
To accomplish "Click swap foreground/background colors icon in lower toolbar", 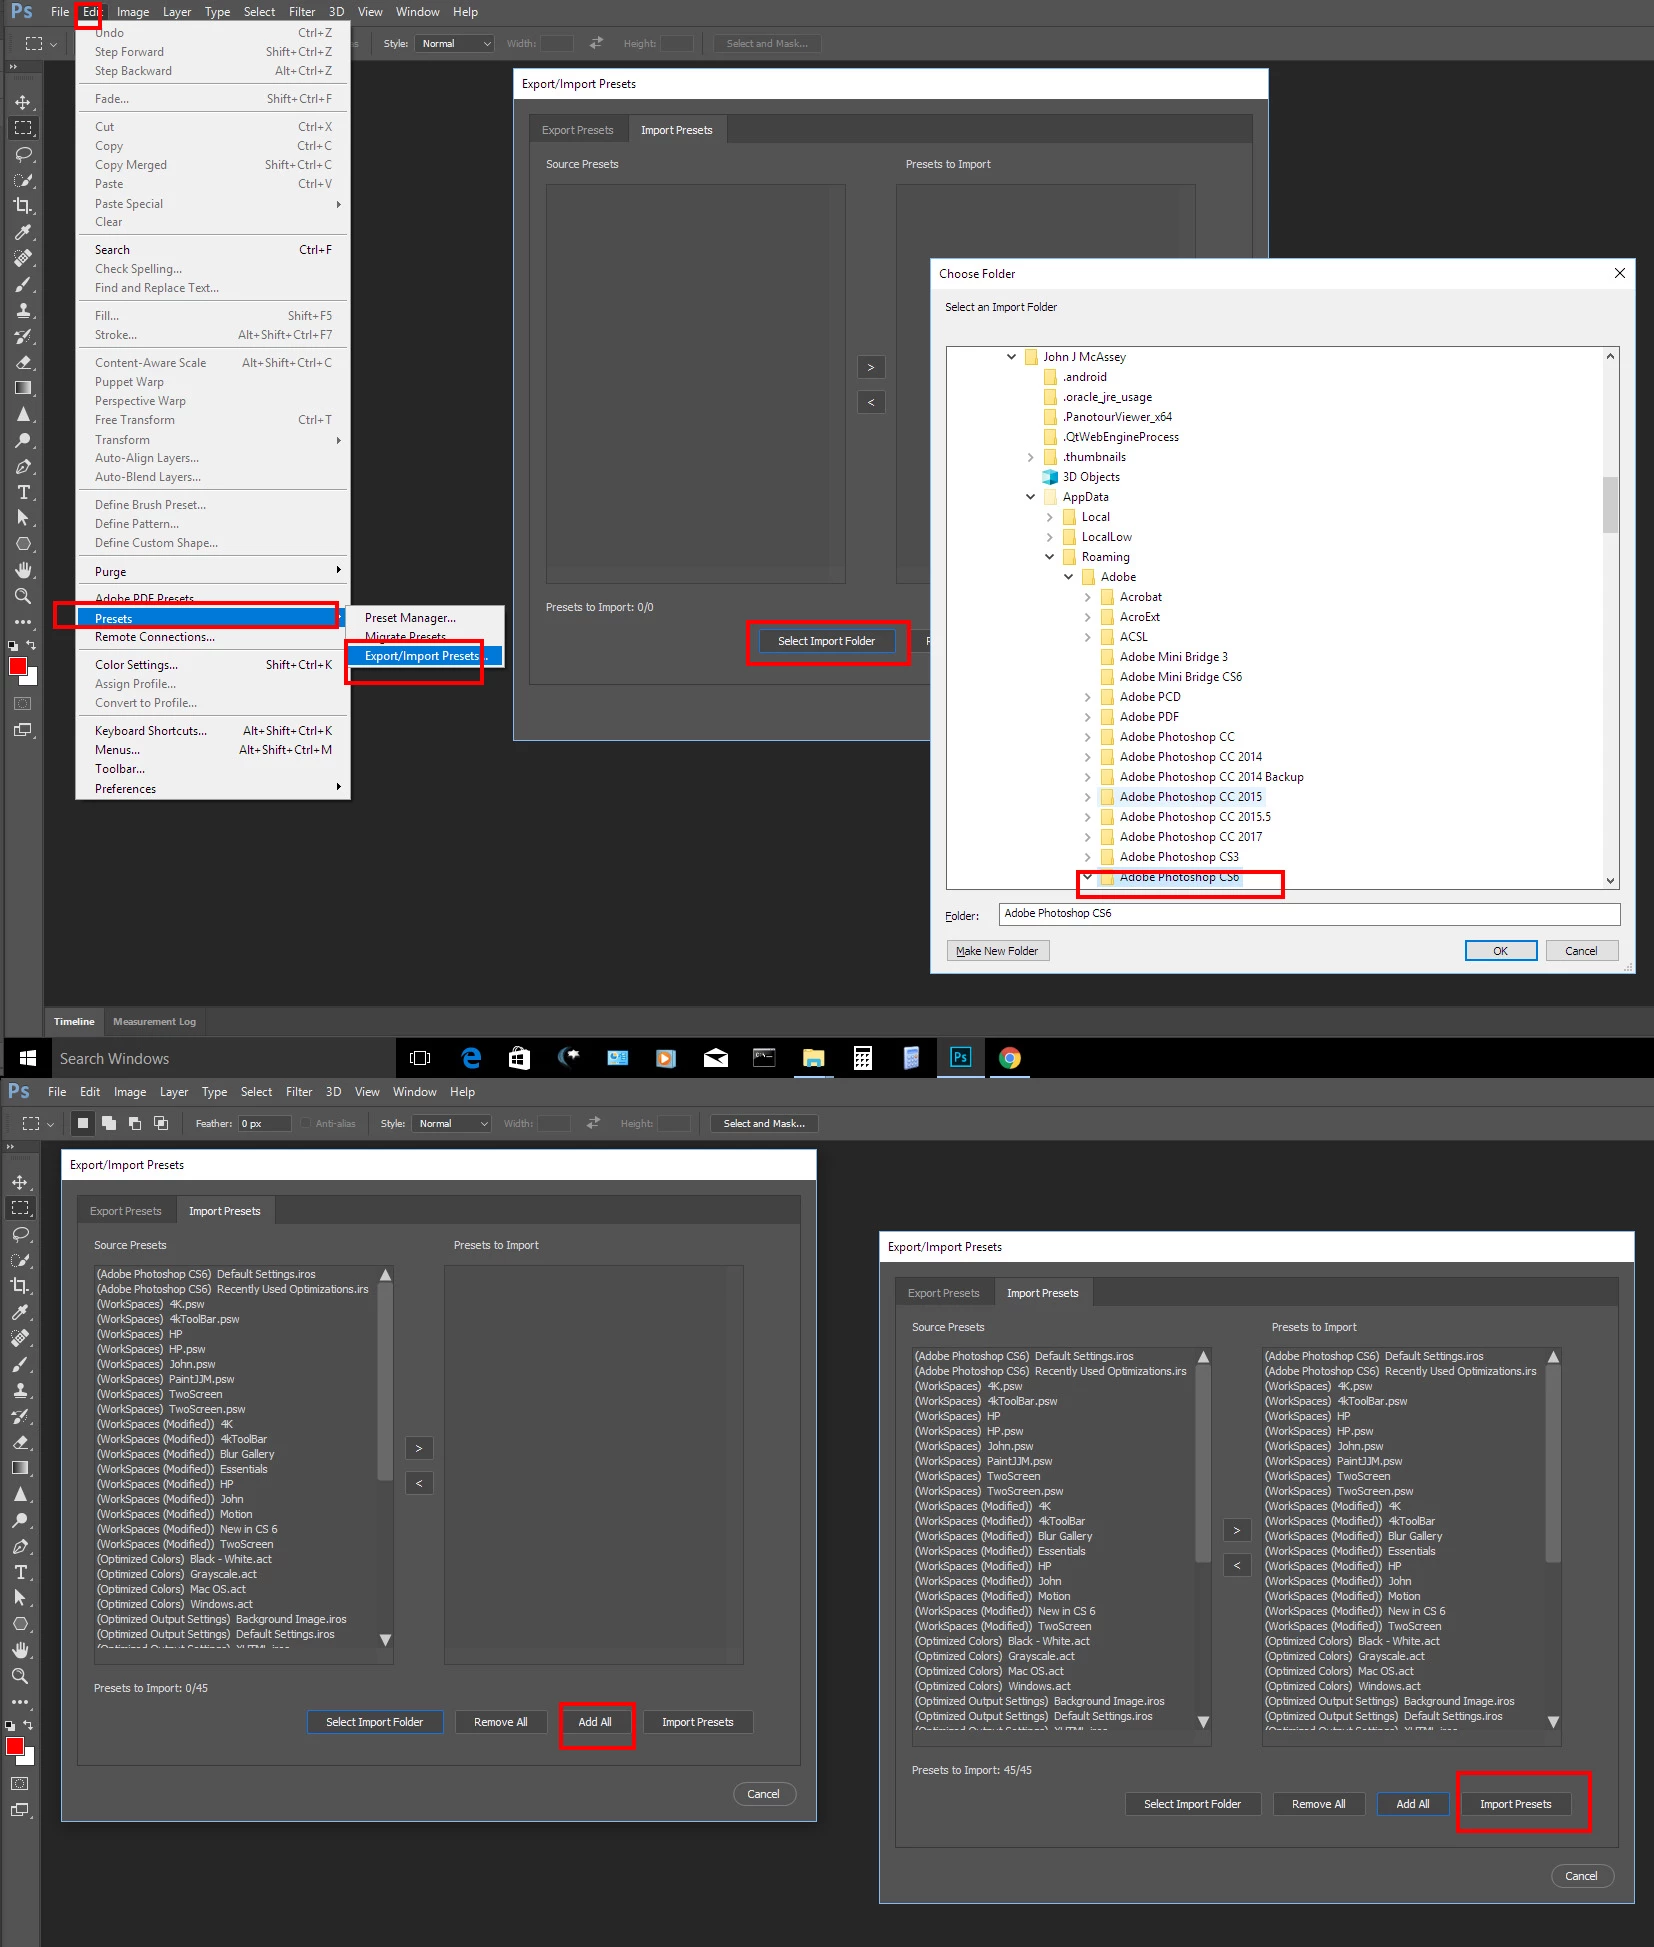I will (29, 1725).
